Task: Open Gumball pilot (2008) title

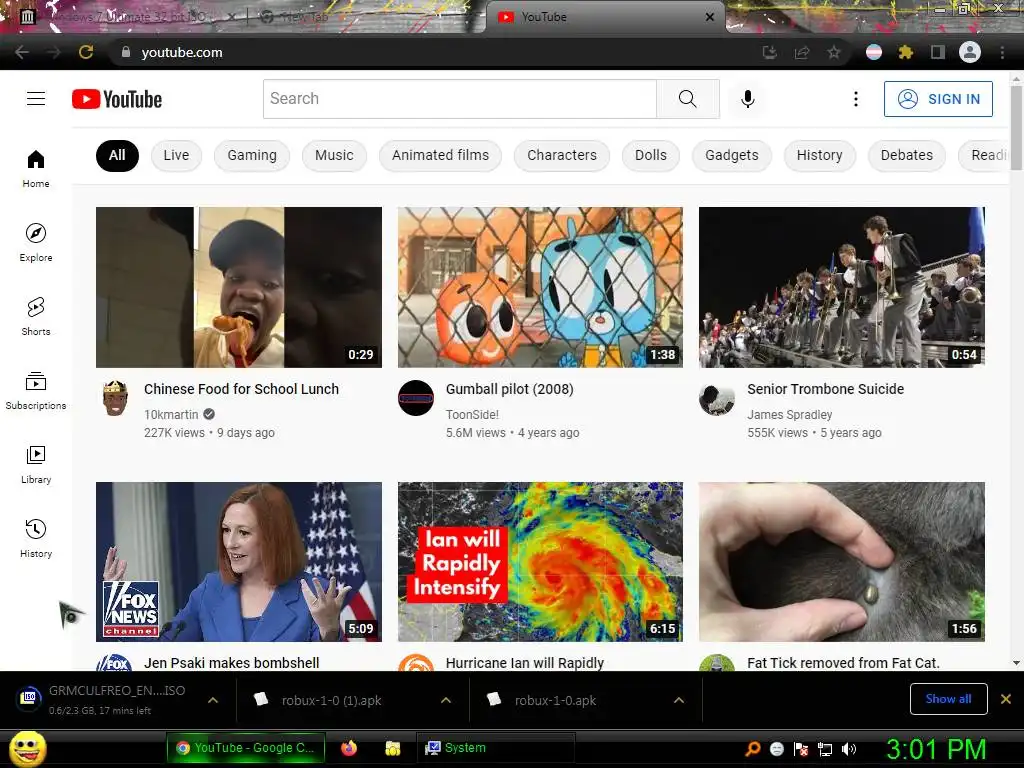Action: tap(509, 389)
